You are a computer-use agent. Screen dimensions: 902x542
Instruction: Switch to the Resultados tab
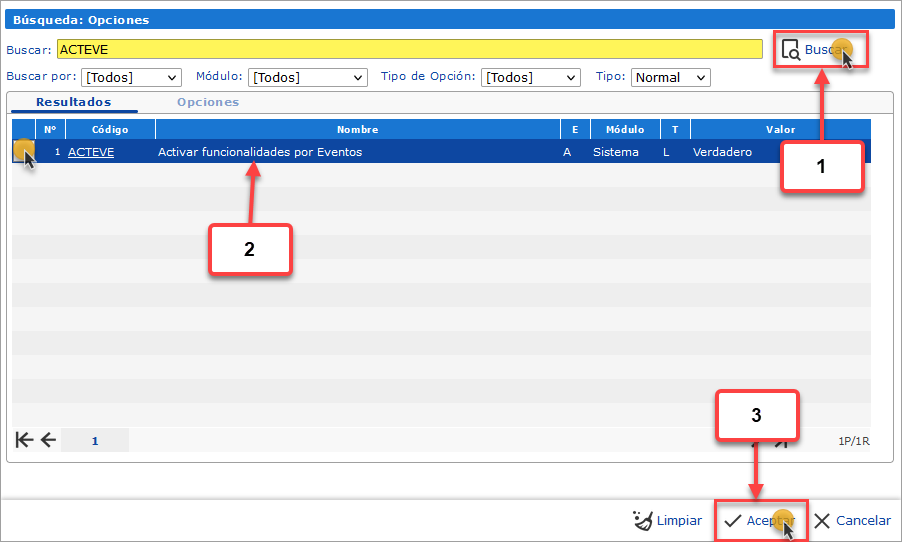coord(74,102)
